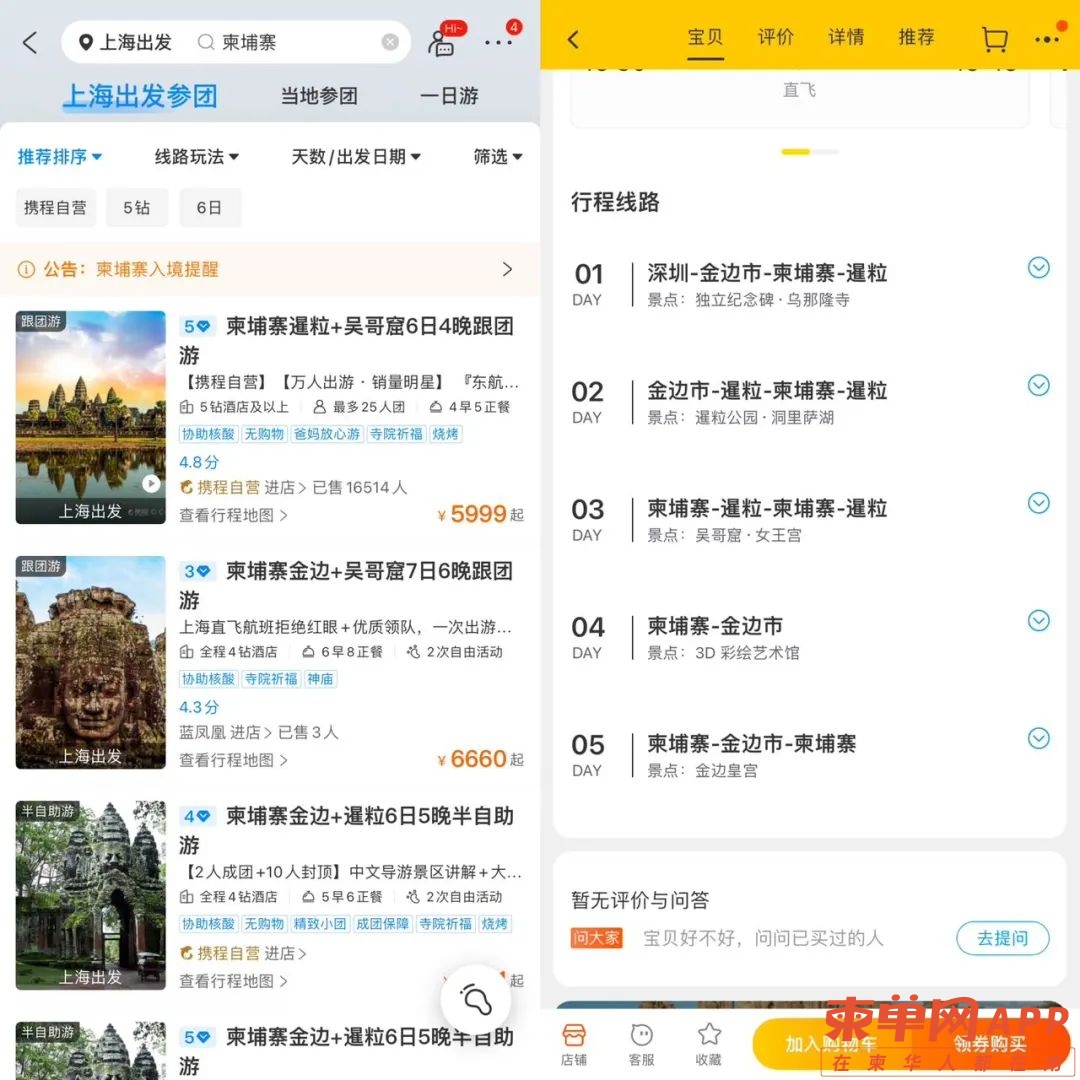Open 携程自营 进店 link on first tour

pyautogui.click(x=242, y=488)
